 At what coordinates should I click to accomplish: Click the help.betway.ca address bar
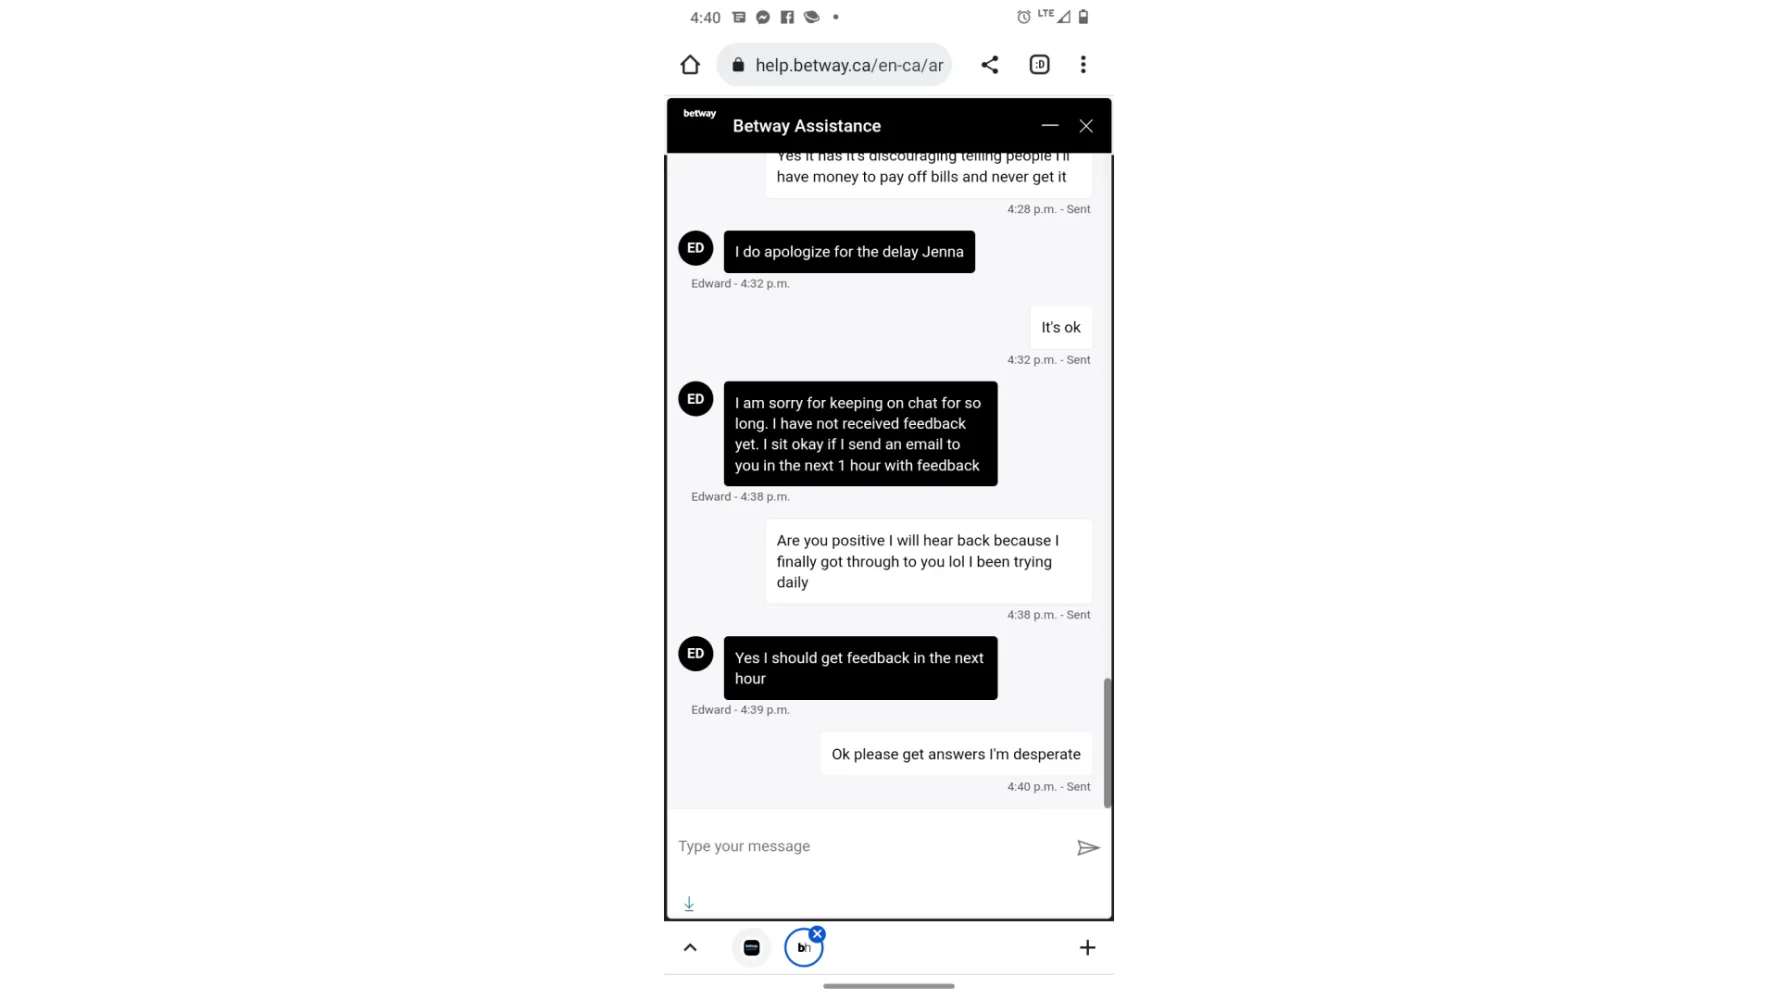[x=834, y=65]
